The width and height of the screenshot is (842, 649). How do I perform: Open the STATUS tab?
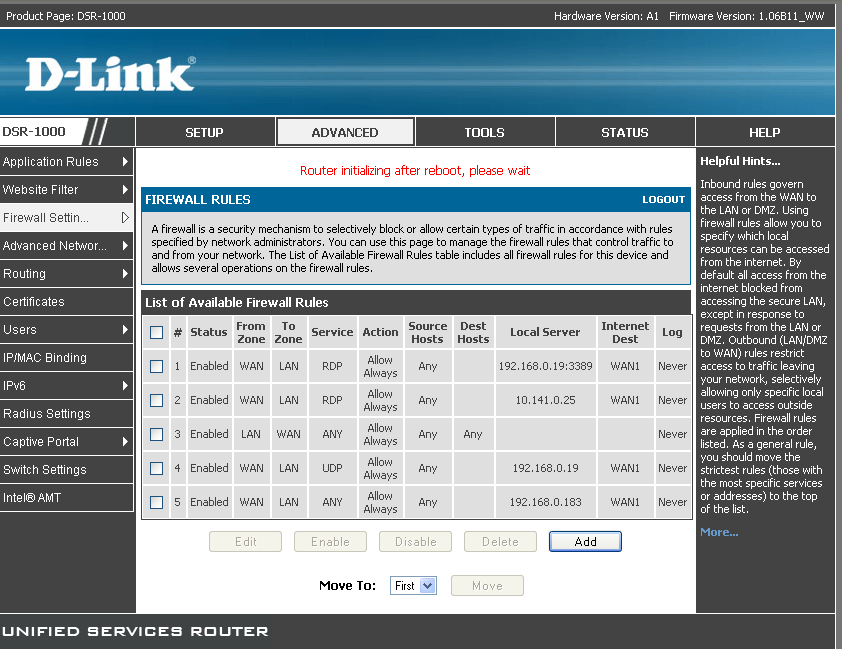coord(625,132)
